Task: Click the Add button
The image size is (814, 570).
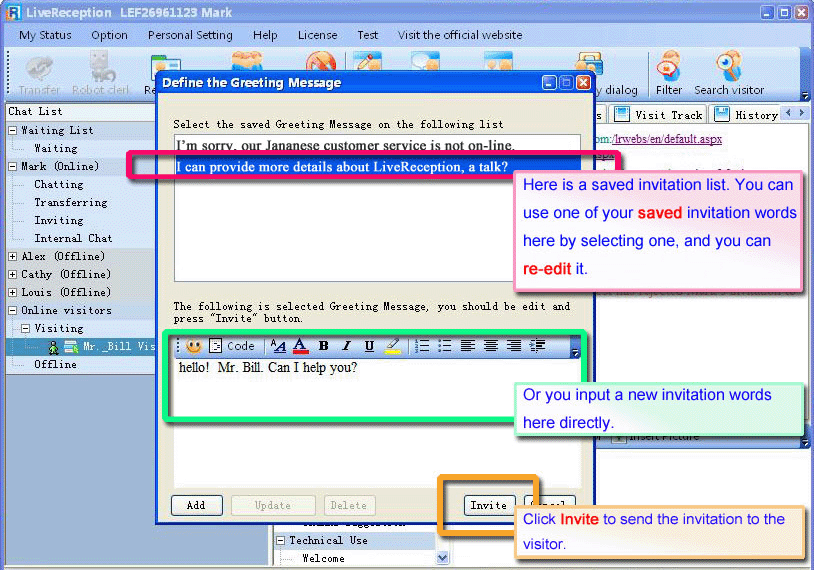Action: click(x=196, y=506)
